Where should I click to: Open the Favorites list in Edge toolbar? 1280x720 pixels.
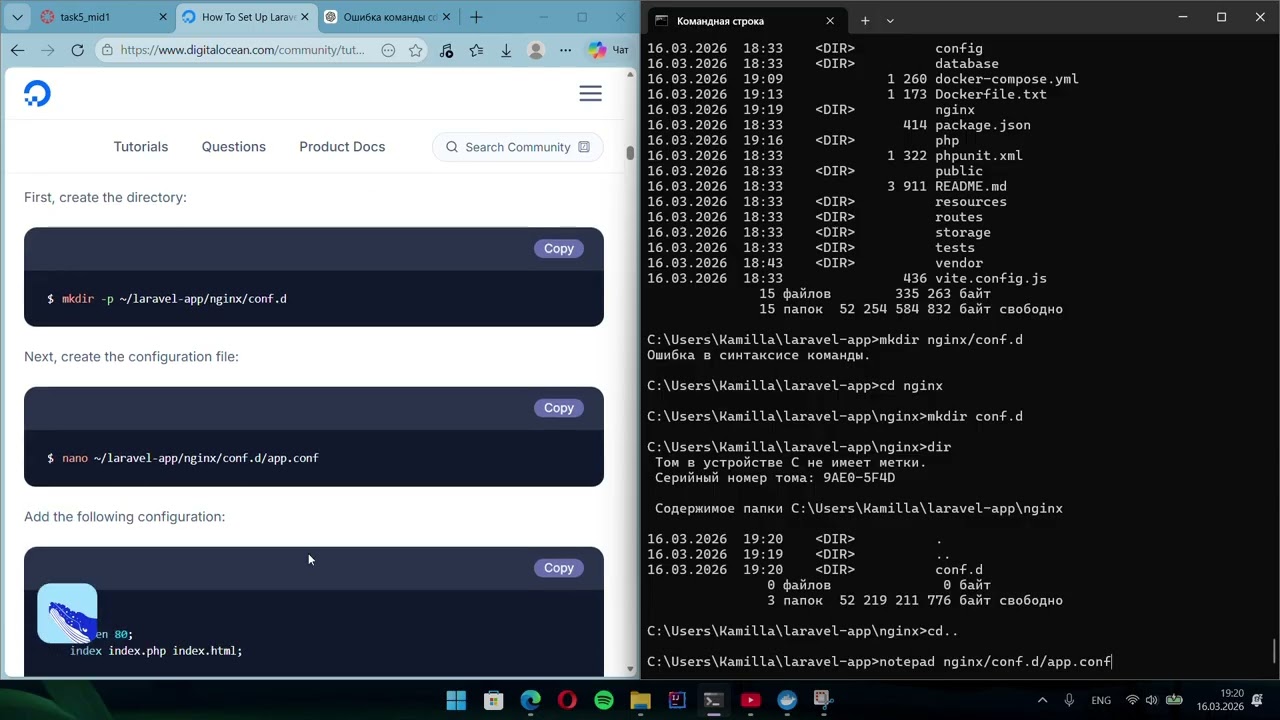(476, 50)
